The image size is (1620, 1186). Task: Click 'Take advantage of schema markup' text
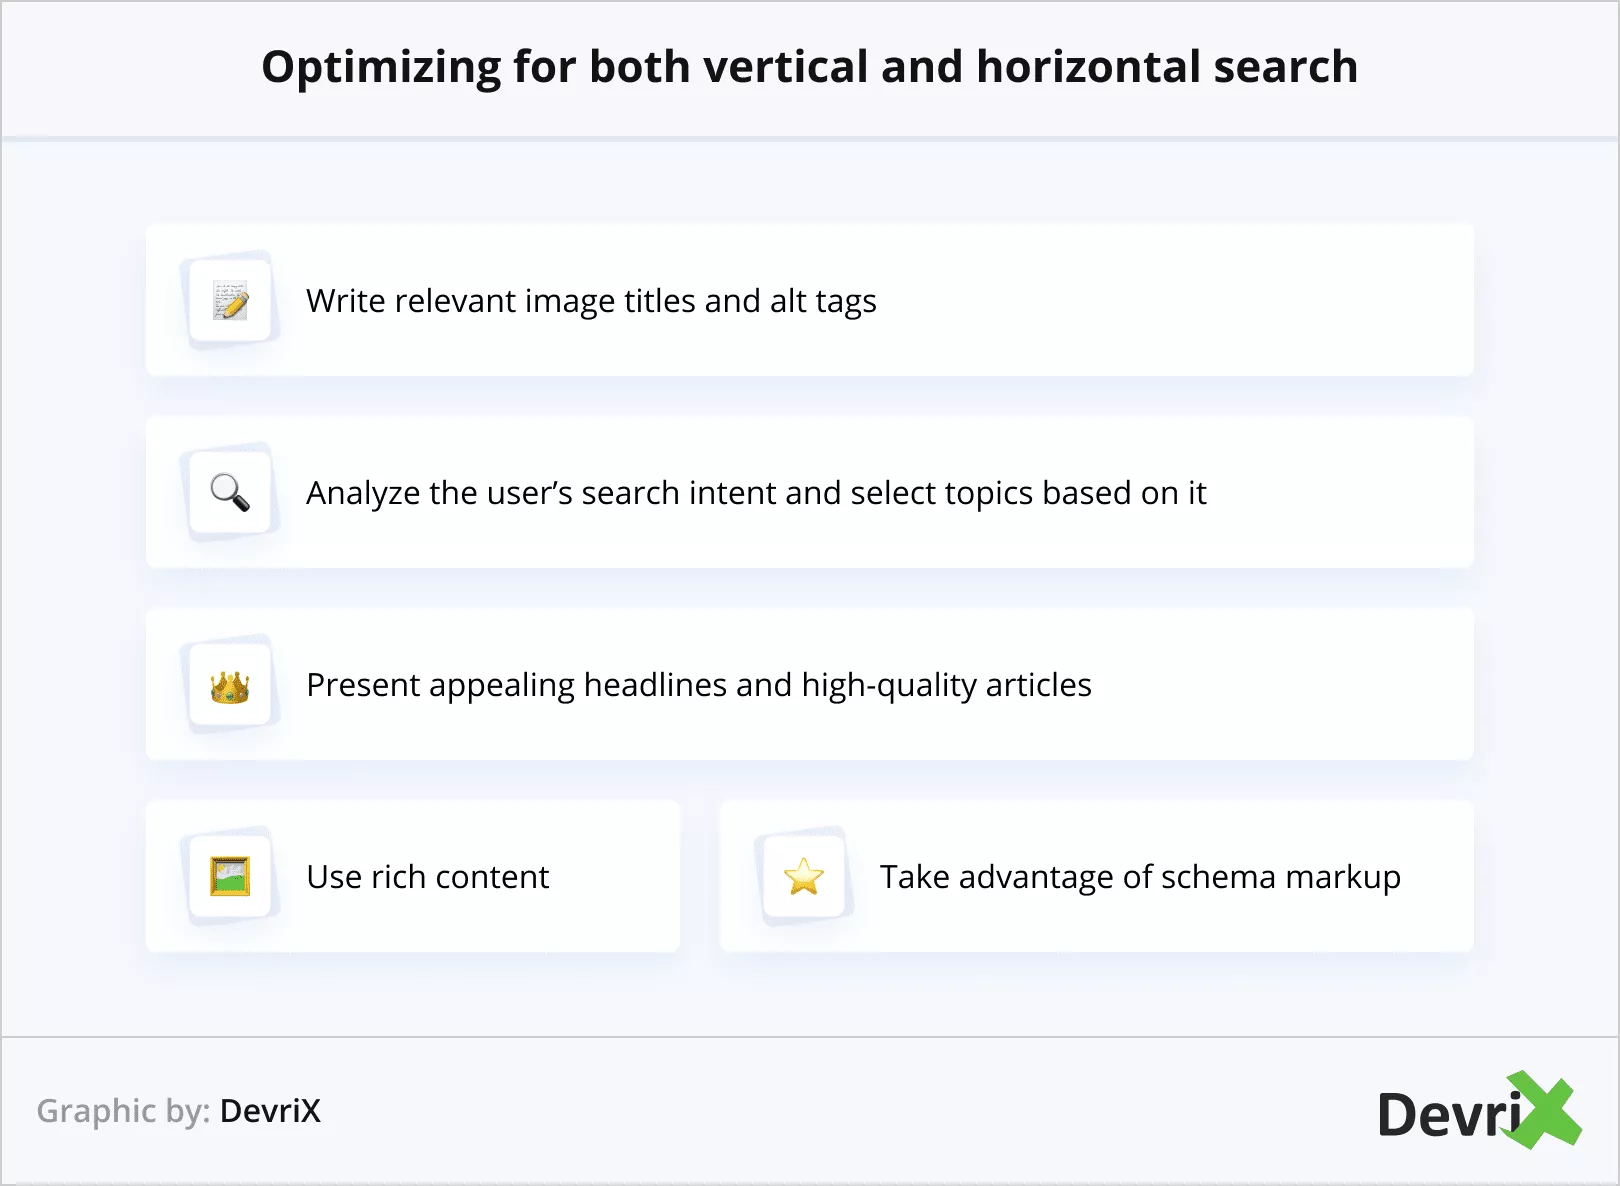point(1140,877)
